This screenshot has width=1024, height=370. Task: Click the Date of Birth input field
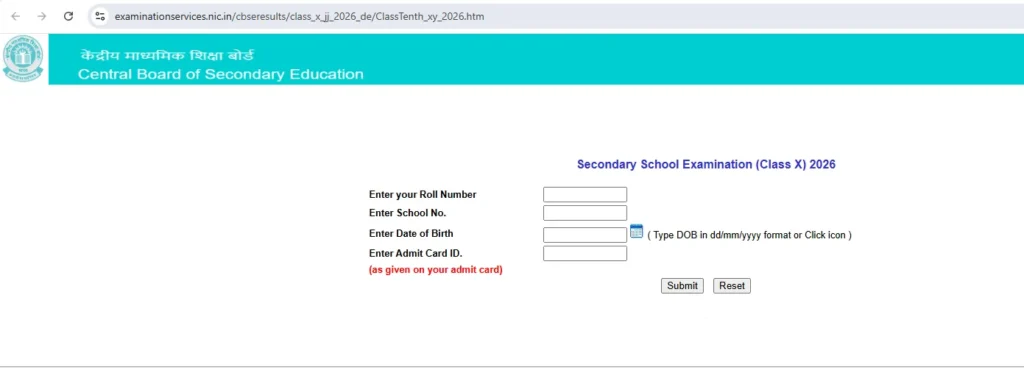584,235
